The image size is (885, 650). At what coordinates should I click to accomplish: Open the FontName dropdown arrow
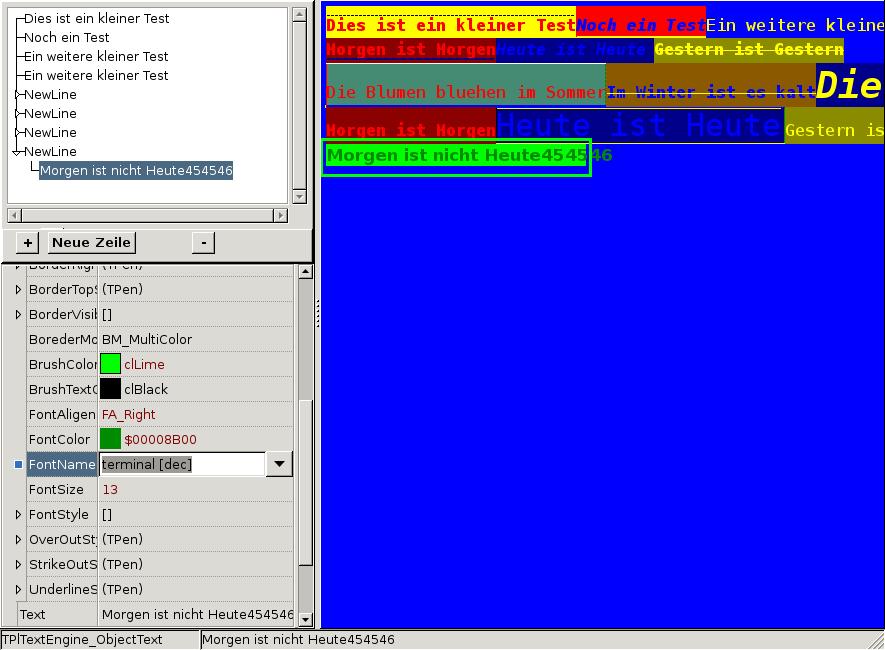(279, 464)
